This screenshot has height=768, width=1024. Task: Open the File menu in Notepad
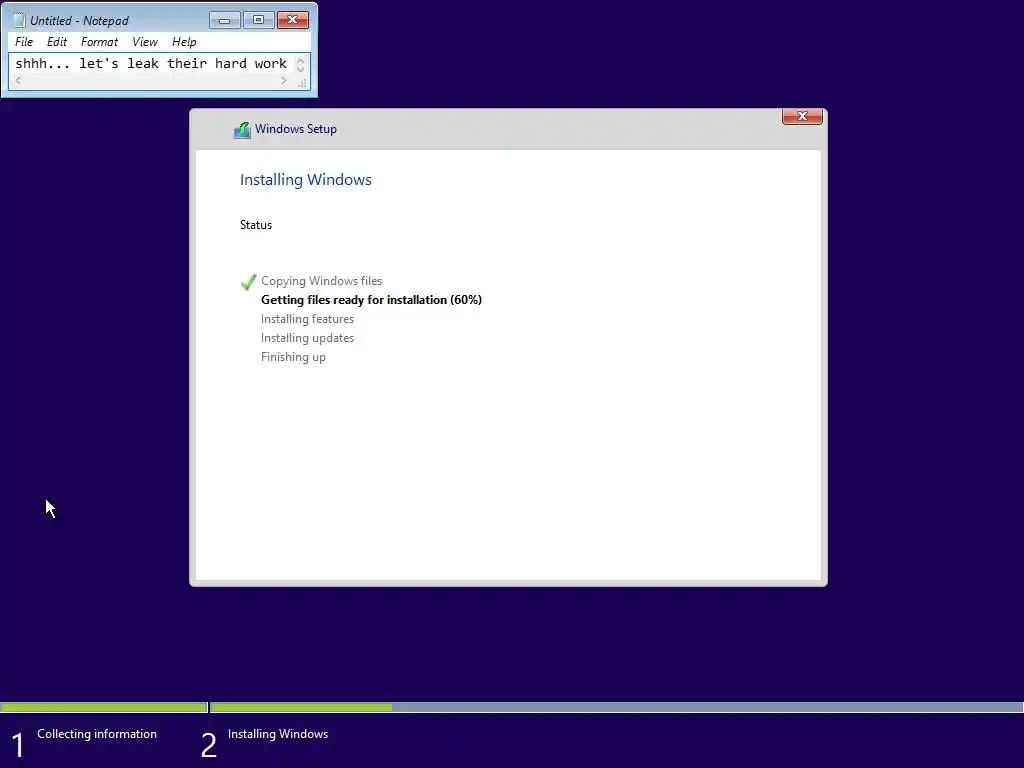click(24, 42)
